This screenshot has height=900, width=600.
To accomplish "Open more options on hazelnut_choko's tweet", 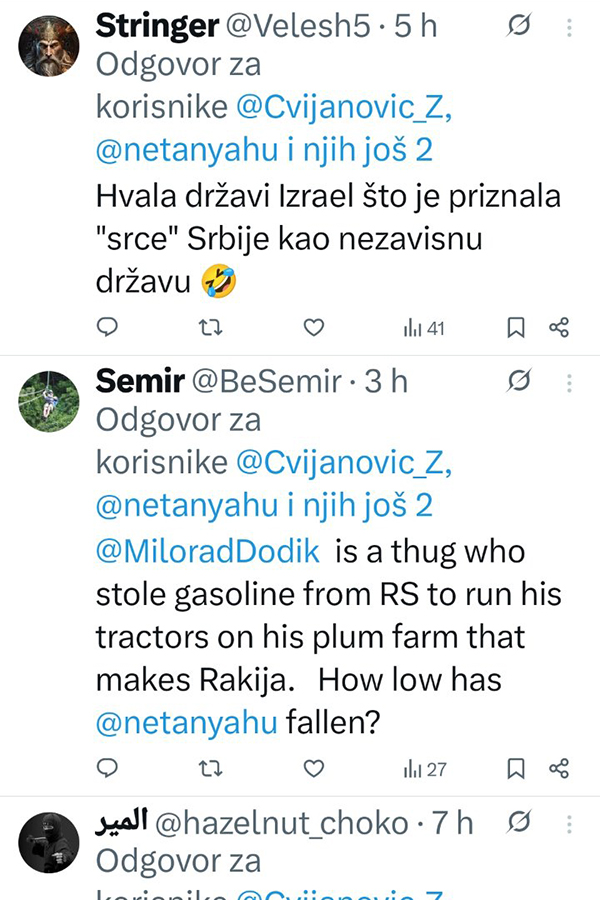I will pyautogui.click(x=570, y=822).
